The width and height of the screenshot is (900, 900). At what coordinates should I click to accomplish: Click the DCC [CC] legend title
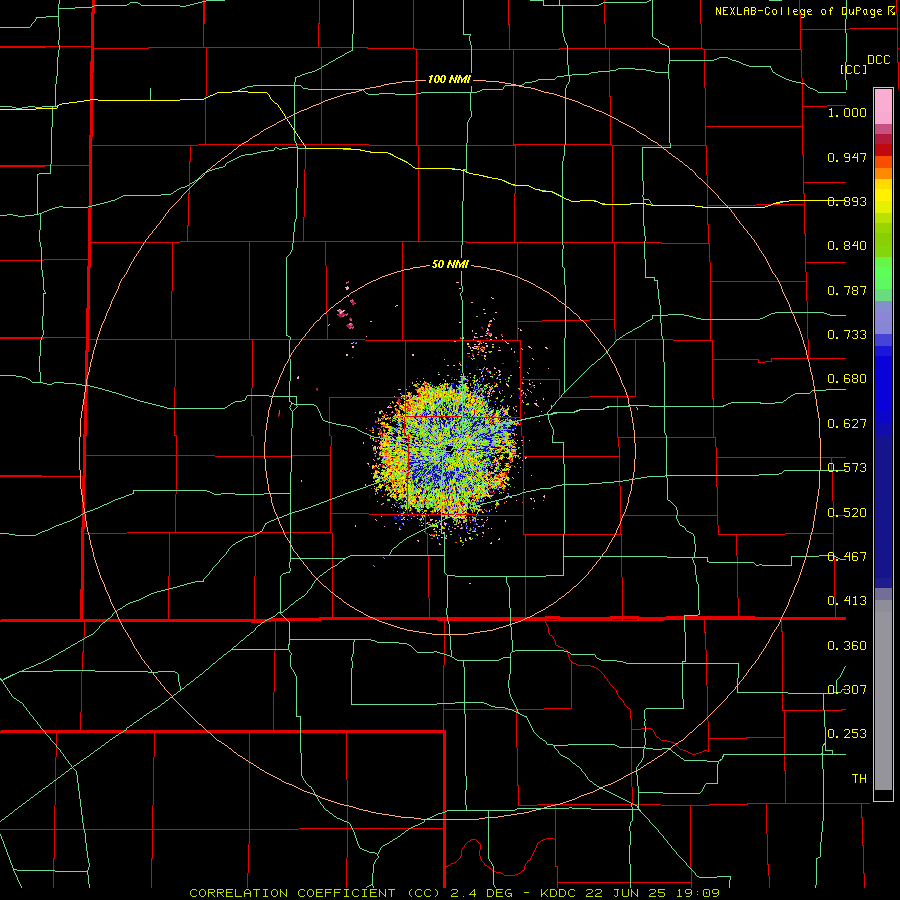click(865, 64)
